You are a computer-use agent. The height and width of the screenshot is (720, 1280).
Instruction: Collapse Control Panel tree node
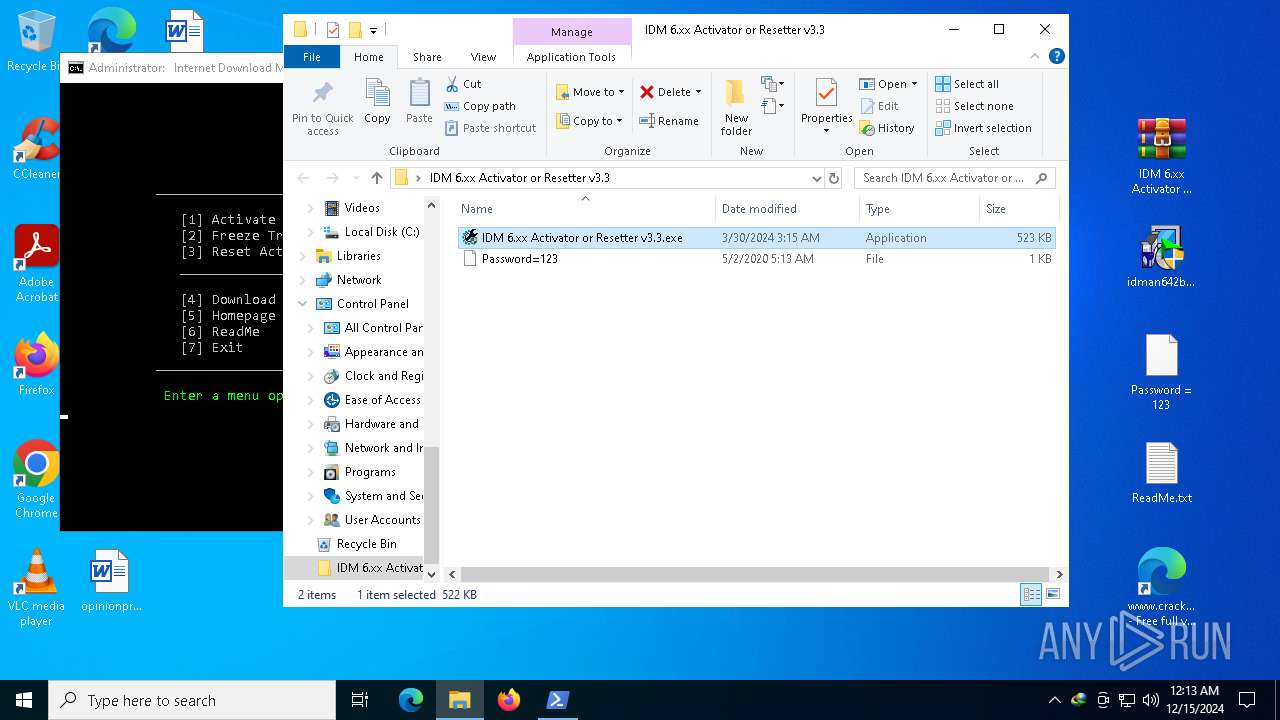click(303, 304)
